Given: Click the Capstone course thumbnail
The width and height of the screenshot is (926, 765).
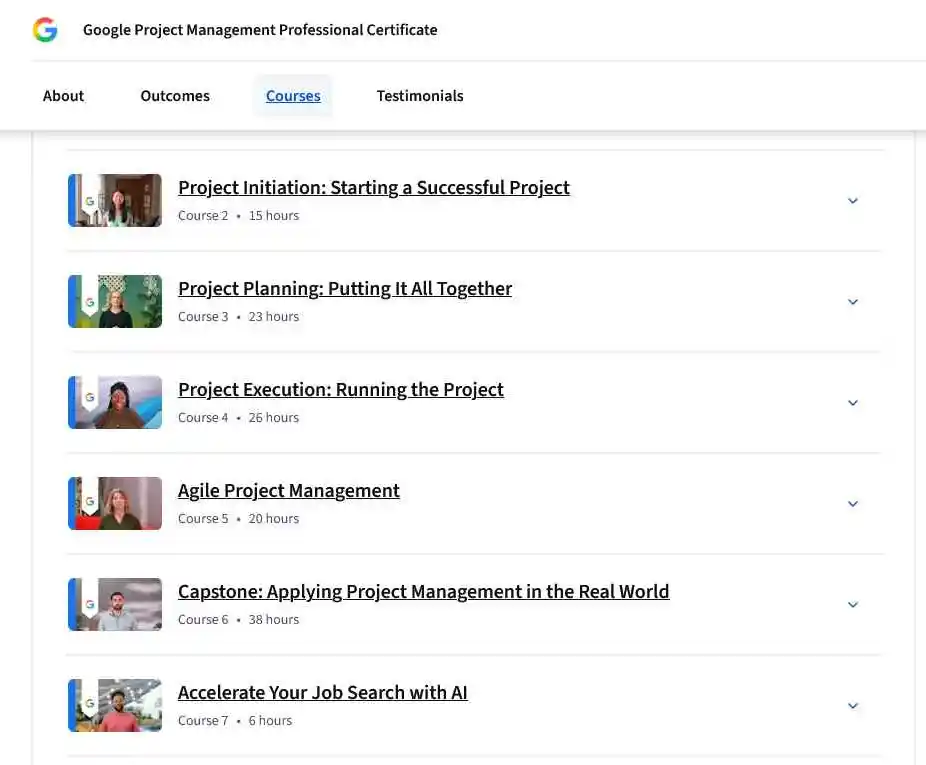Looking at the screenshot, I should (x=115, y=604).
